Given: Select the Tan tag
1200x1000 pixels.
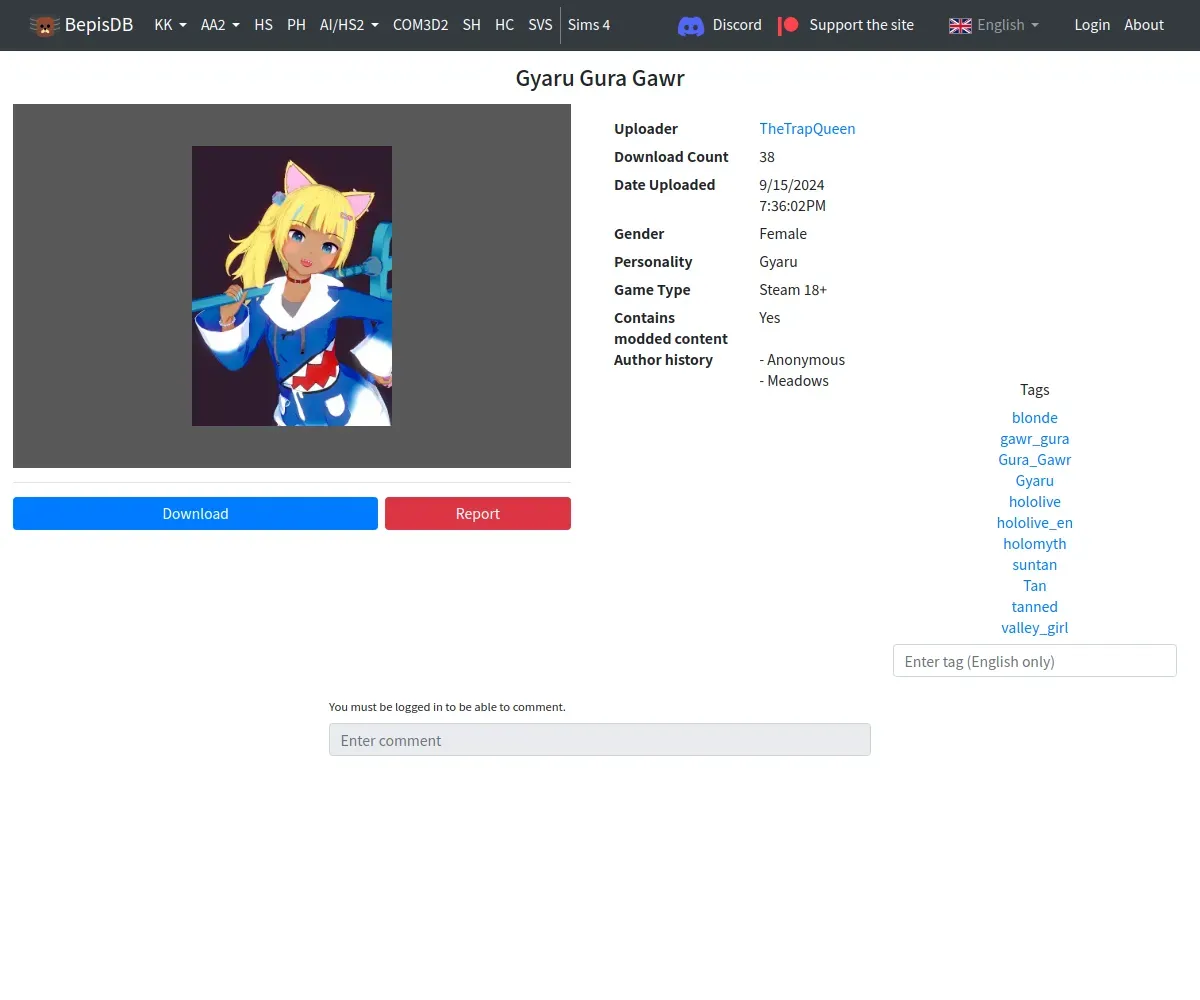Looking at the screenshot, I should 1034,585.
